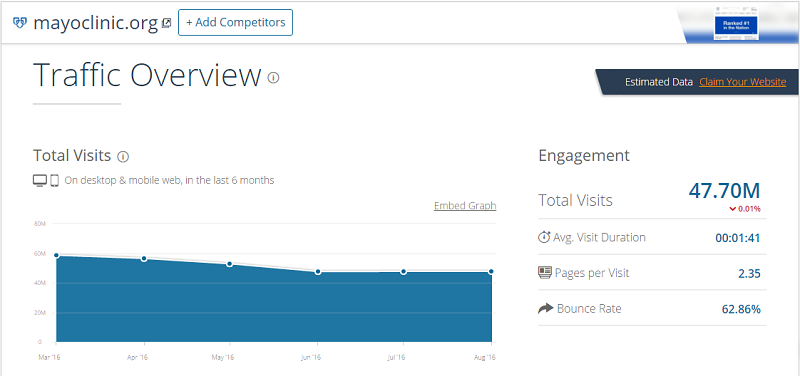Open the Claim Your Website link

[x=742, y=82]
